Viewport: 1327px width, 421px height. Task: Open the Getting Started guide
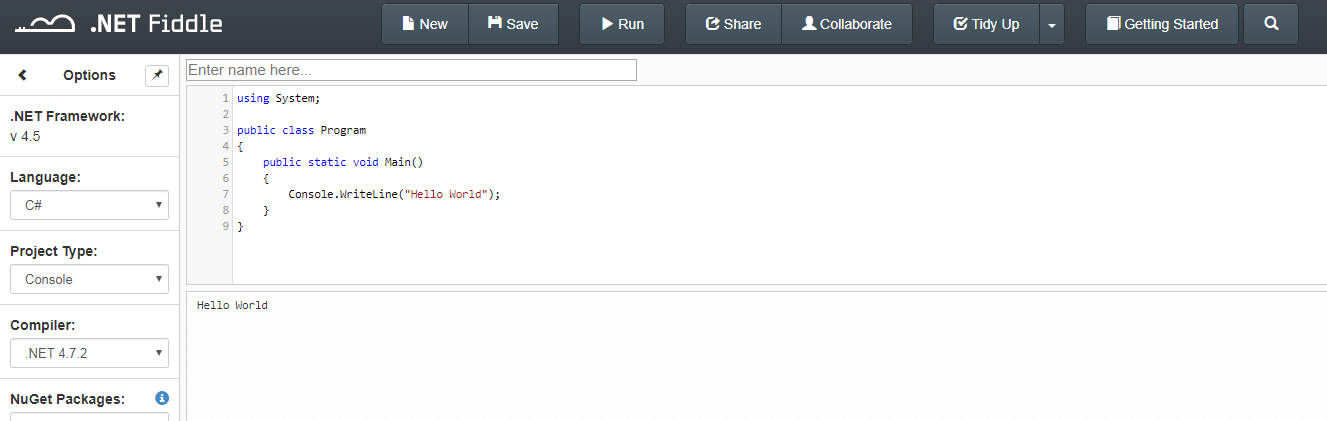coord(1162,24)
